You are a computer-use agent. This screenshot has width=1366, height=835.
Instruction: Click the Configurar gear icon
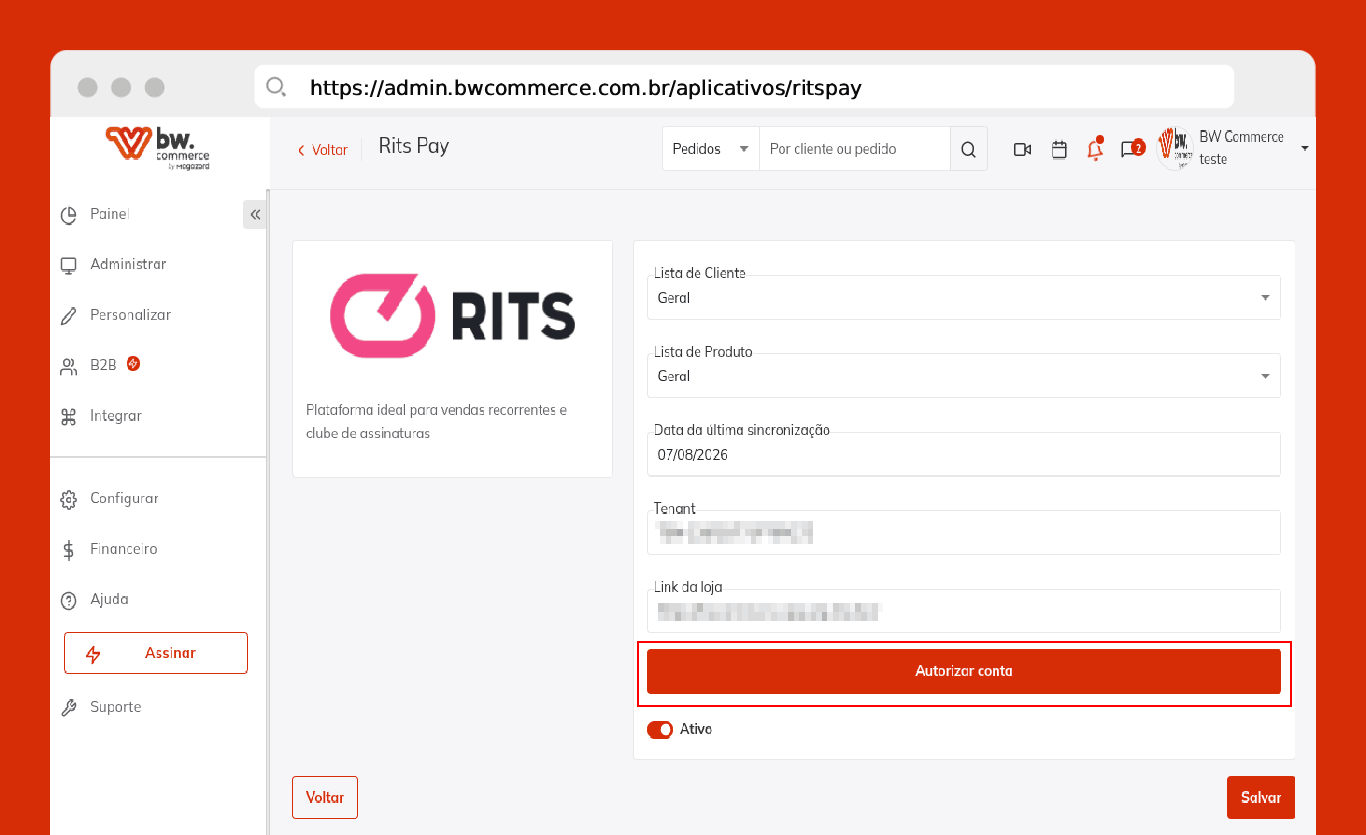[x=69, y=499]
